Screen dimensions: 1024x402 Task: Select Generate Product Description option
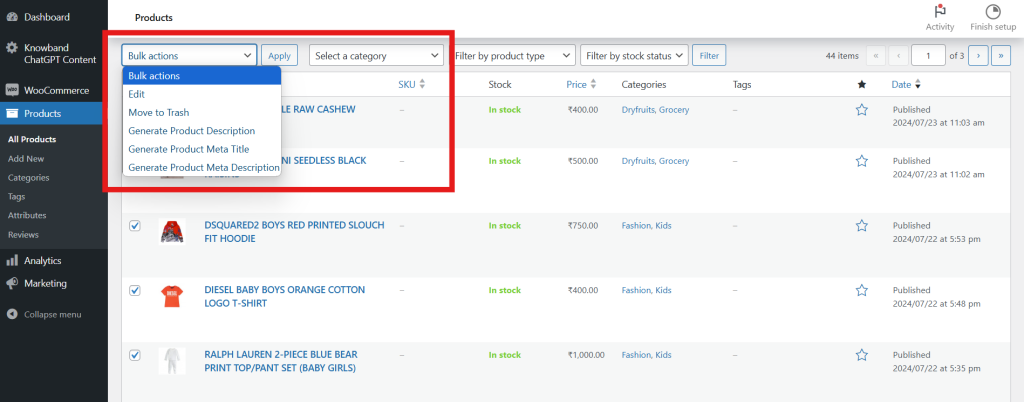pos(202,131)
